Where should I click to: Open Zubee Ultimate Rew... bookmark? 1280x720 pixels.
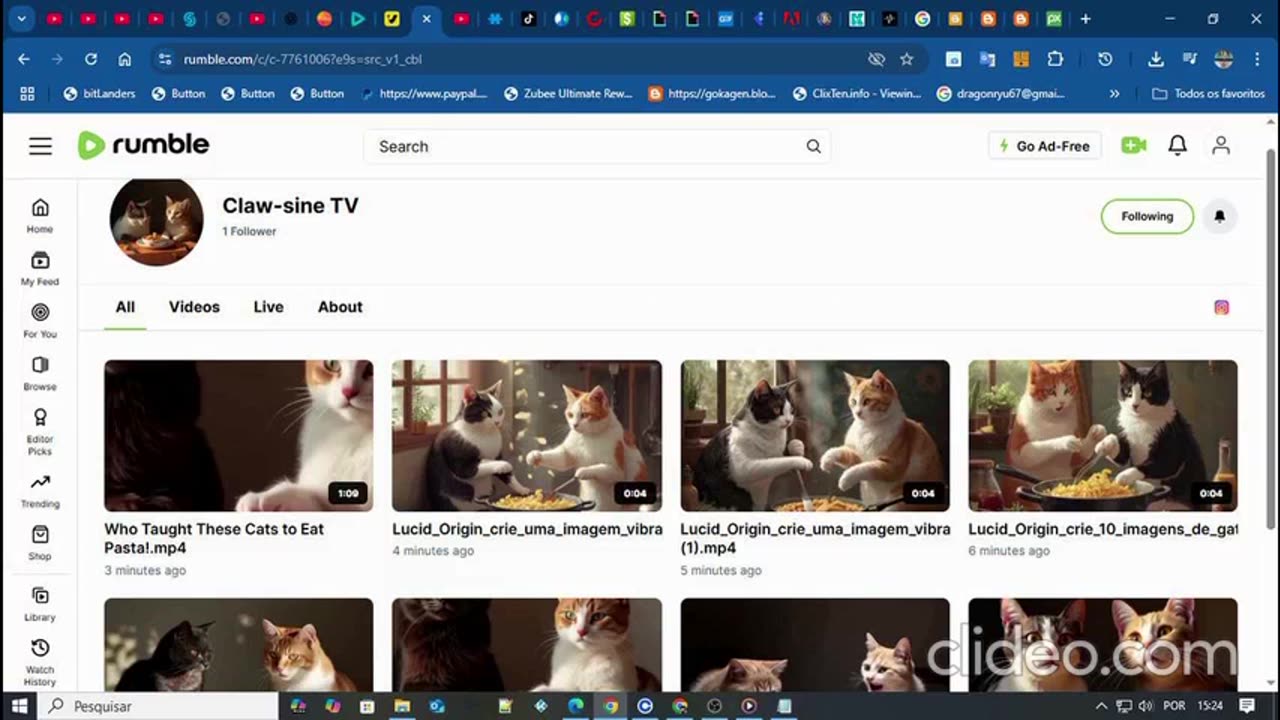tap(568, 93)
